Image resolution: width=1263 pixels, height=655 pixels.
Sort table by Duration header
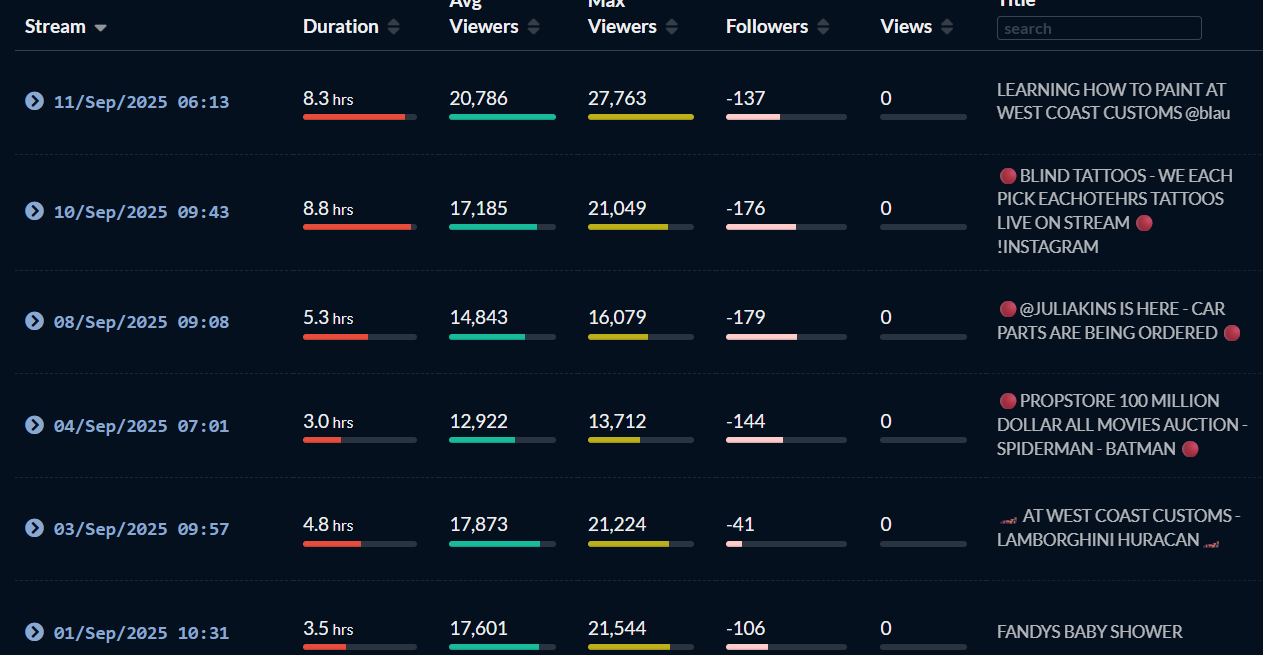point(341,27)
